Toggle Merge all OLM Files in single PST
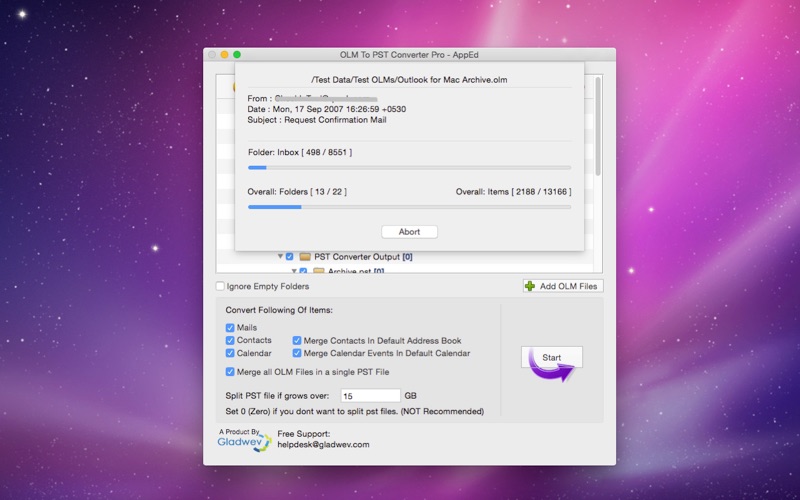The image size is (800, 500). [230, 372]
